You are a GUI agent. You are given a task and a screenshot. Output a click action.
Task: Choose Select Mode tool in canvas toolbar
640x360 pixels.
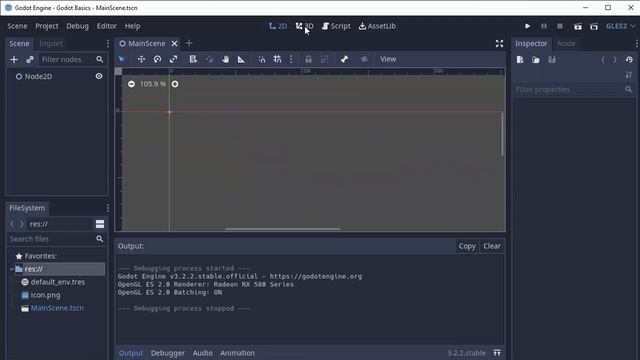121,59
